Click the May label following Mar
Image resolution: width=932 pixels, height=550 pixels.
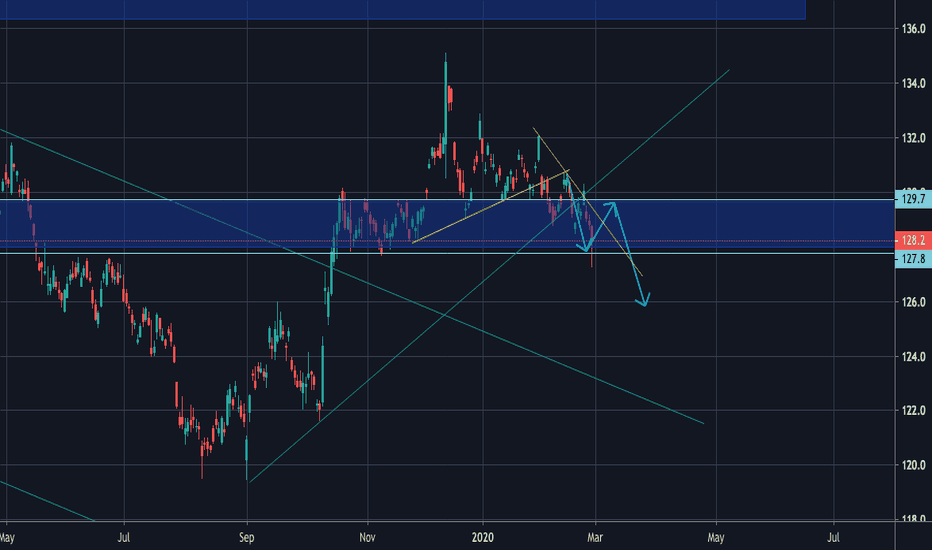pos(716,538)
